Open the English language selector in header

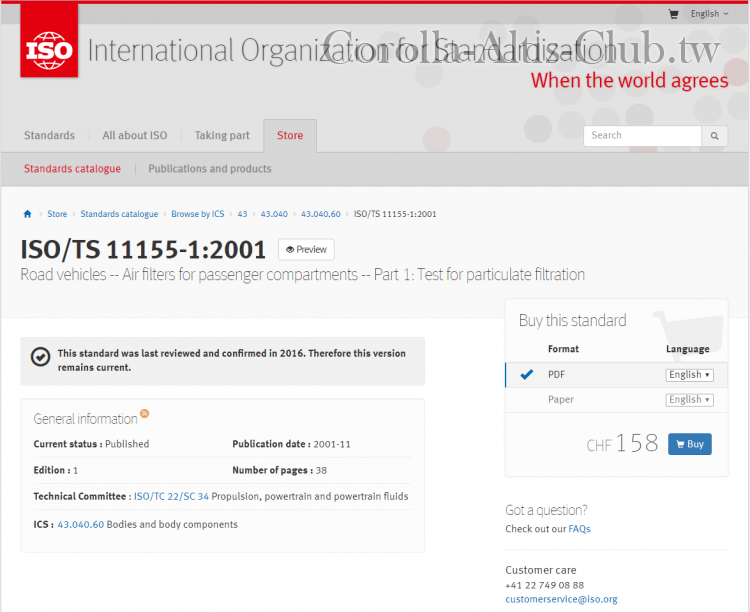coord(709,14)
